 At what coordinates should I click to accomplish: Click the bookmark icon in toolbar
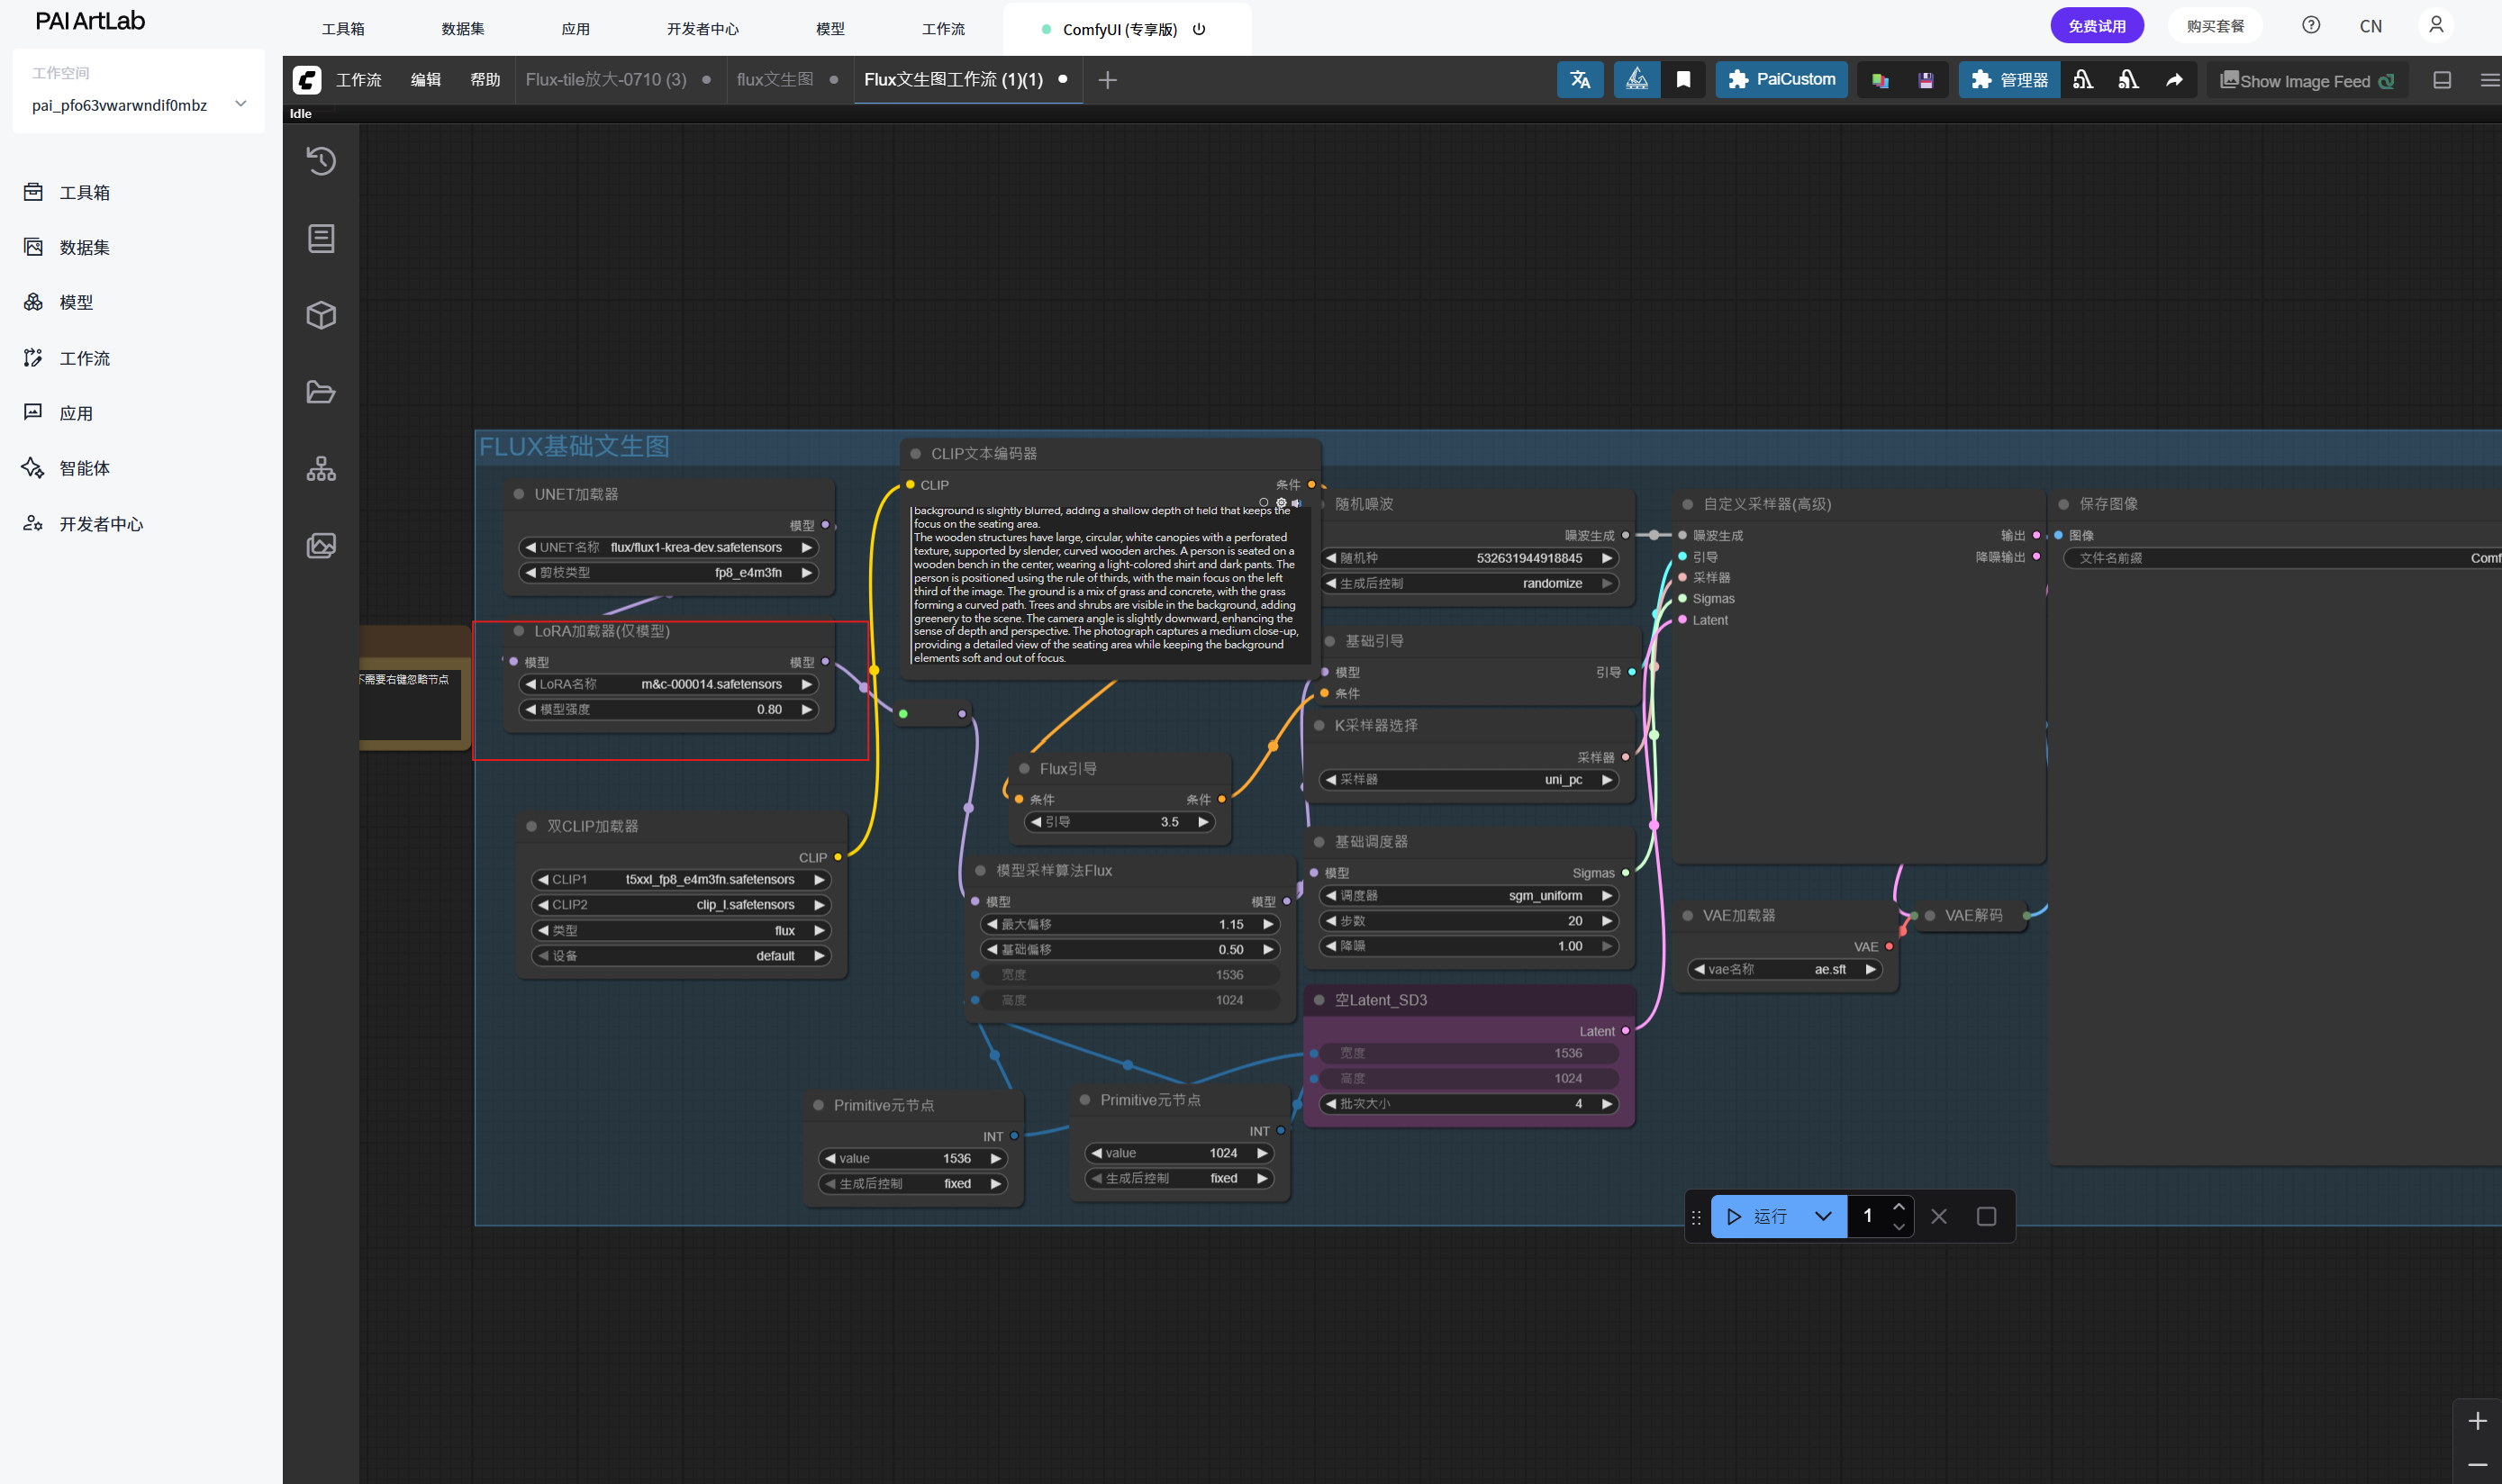(x=1683, y=80)
